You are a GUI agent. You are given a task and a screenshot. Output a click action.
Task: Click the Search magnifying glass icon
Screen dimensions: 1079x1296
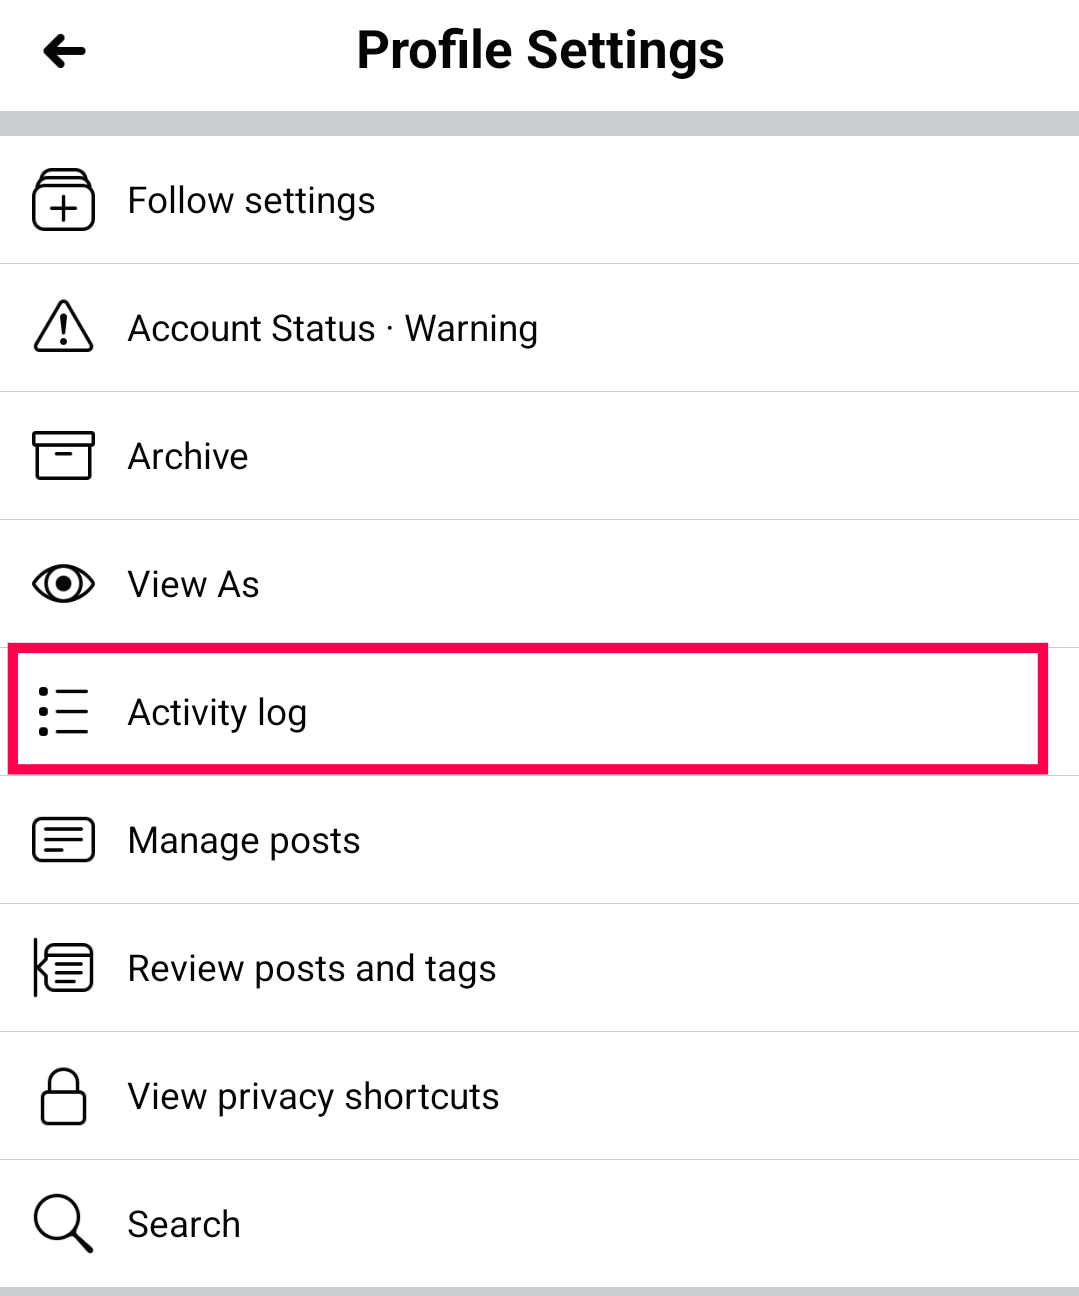[x=64, y=1223]
